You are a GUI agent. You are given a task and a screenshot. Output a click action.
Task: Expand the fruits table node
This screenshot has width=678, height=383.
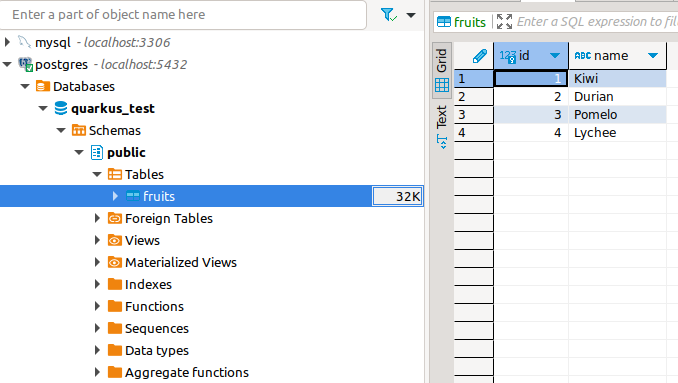pos(115,196)
